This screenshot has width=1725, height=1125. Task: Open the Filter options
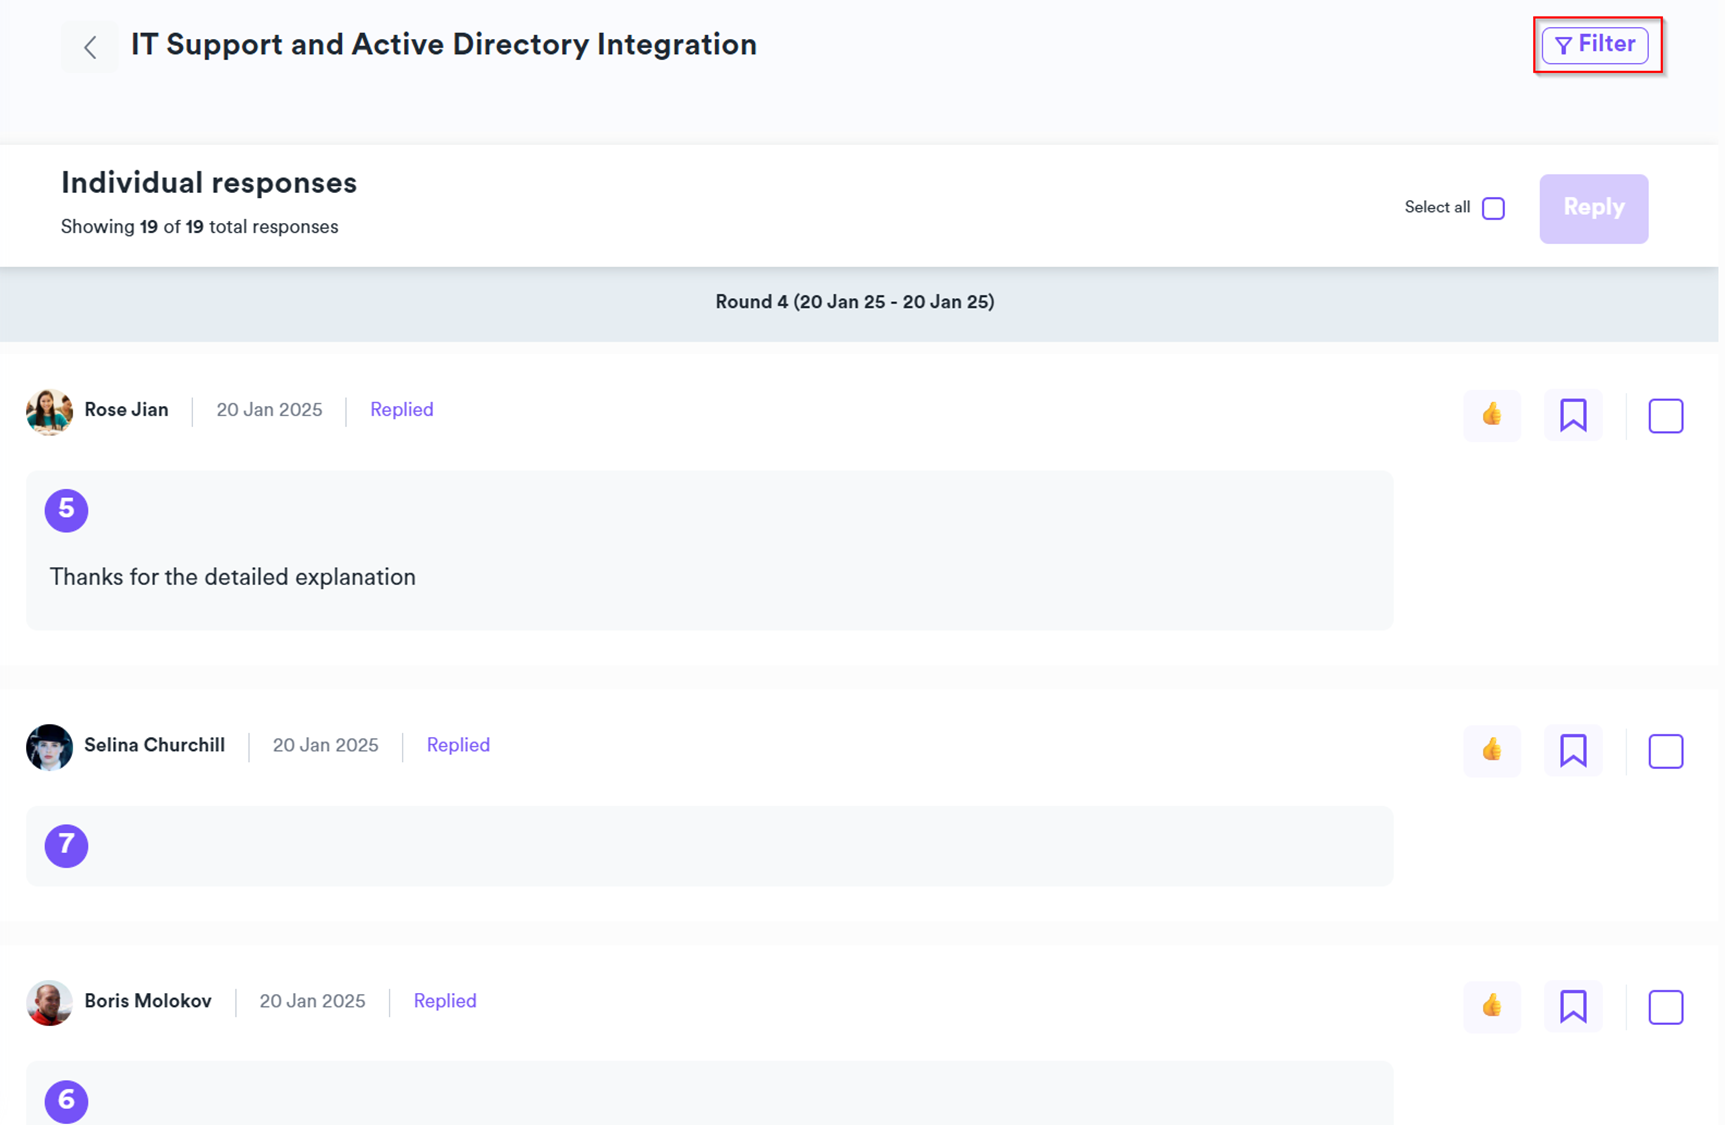tap(1594, 45)
